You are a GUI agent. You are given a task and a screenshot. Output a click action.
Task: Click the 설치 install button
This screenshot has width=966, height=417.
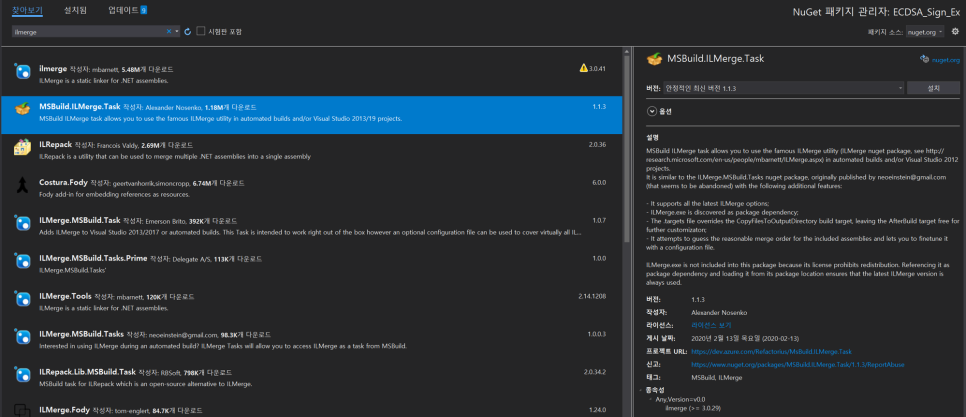point(933,88)
